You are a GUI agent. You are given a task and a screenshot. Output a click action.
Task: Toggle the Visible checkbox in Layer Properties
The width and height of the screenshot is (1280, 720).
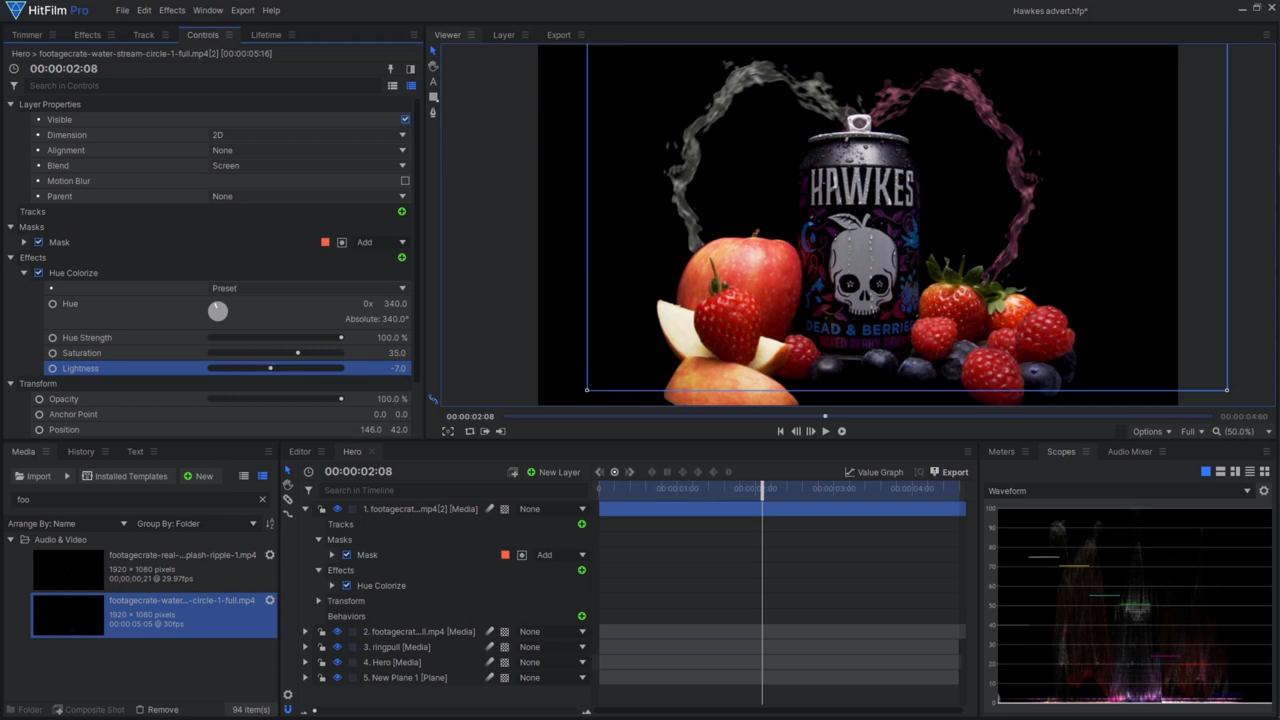point(405,120)
